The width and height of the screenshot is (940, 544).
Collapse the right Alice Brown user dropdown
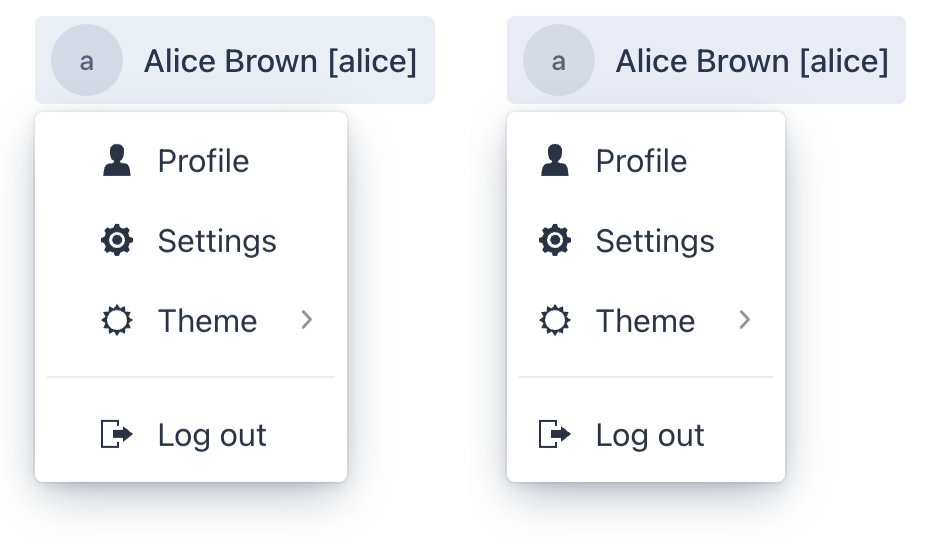752,61
